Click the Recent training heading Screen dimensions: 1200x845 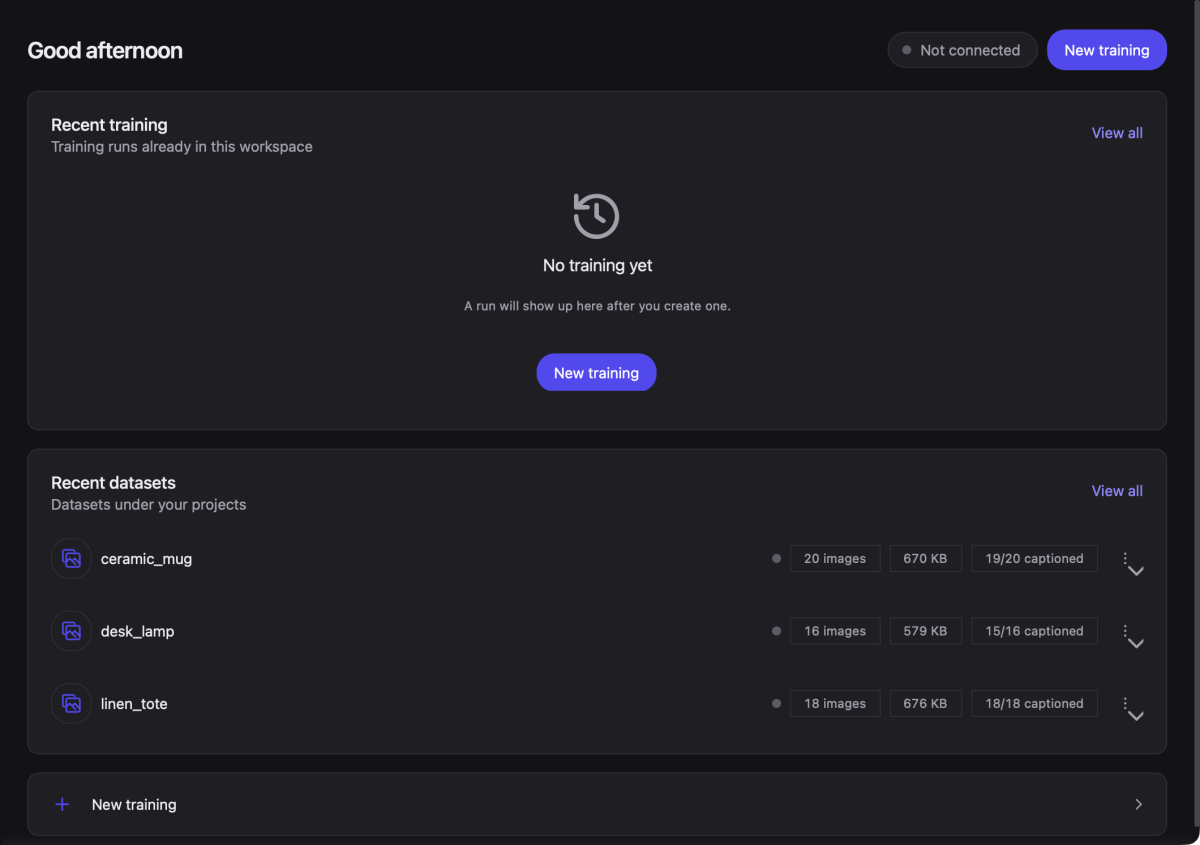coord(109,125)
